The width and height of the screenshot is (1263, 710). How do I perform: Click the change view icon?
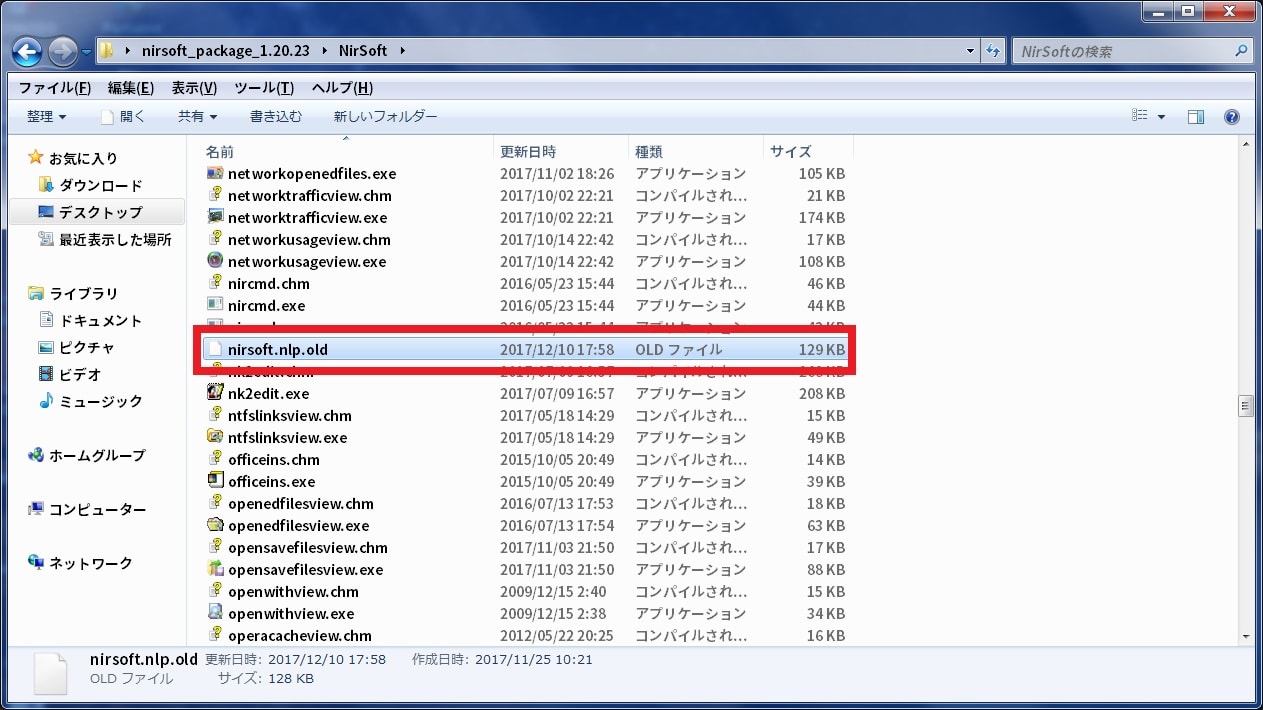[1139, 116]
